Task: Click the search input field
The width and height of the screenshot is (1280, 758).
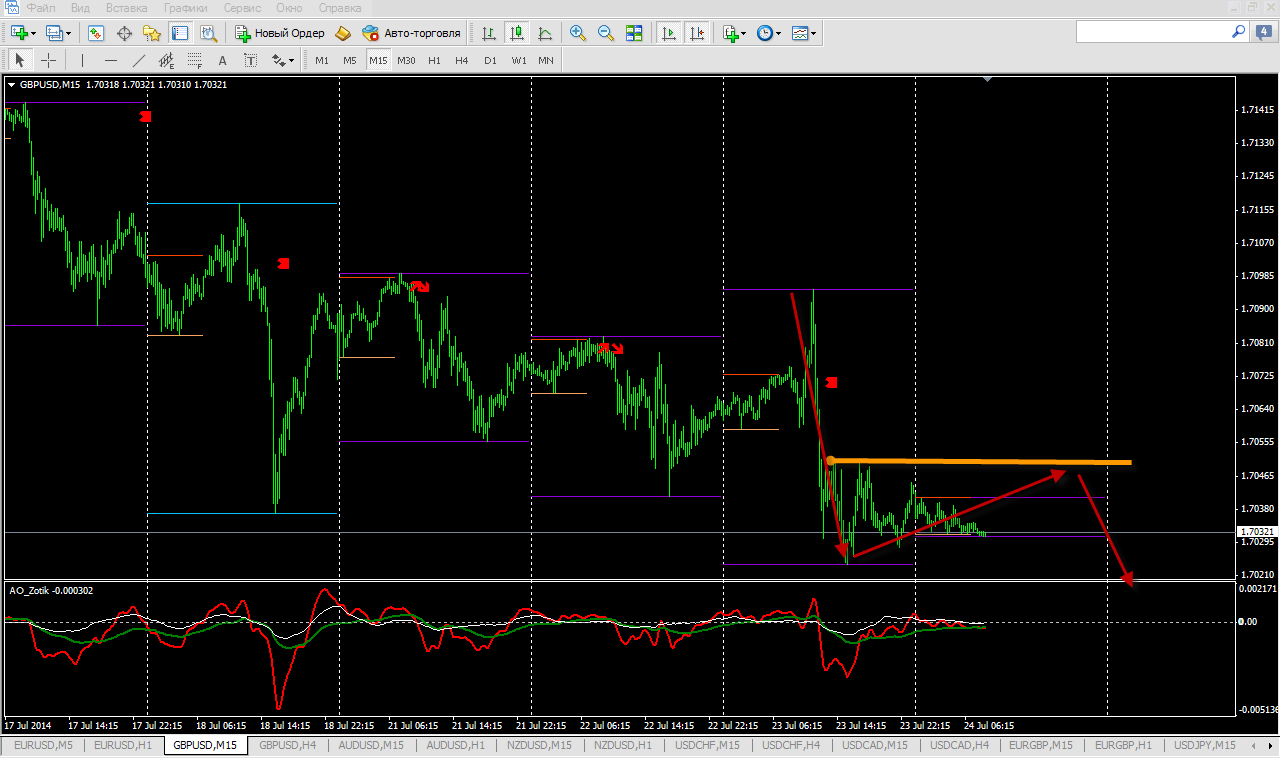Action: [x=1150, y=32]
